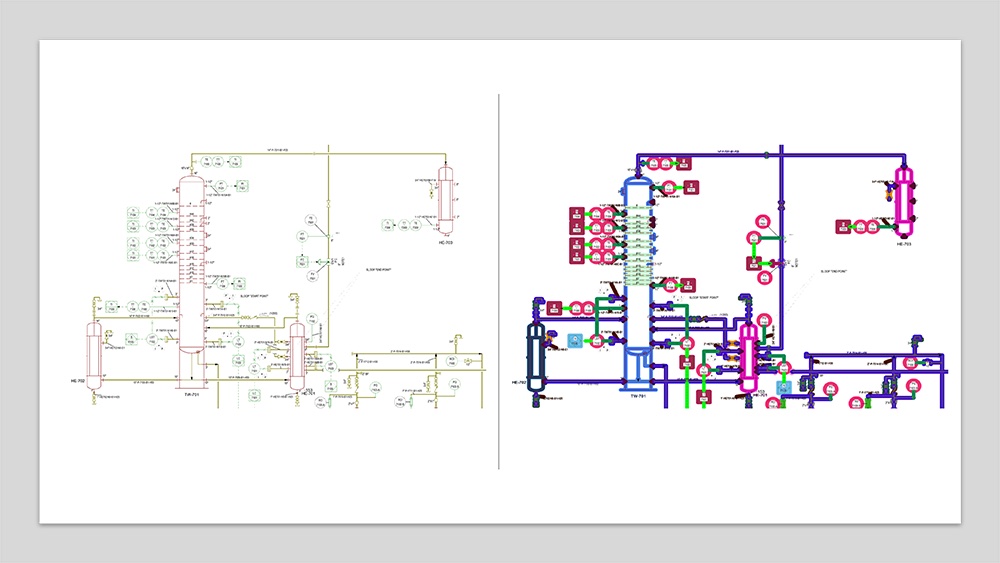Select the HE-703 label in the colorized diagram
This screenshot has height=563, width=1000.
(x=904, y=244)
